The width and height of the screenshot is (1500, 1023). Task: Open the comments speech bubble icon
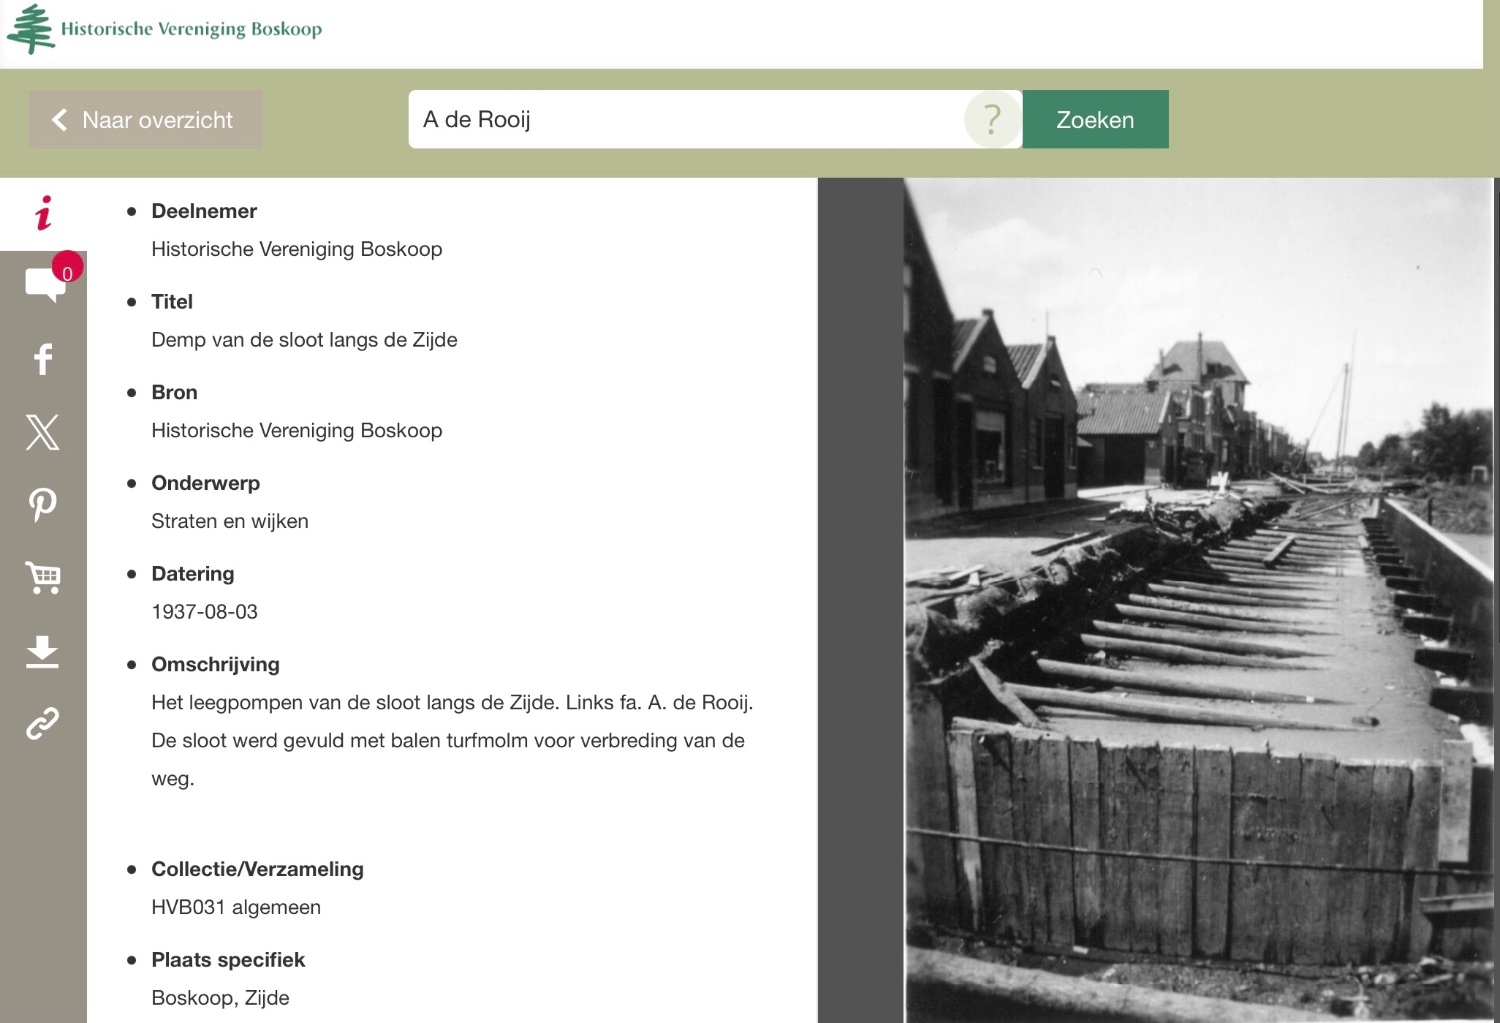pos(45,285)
